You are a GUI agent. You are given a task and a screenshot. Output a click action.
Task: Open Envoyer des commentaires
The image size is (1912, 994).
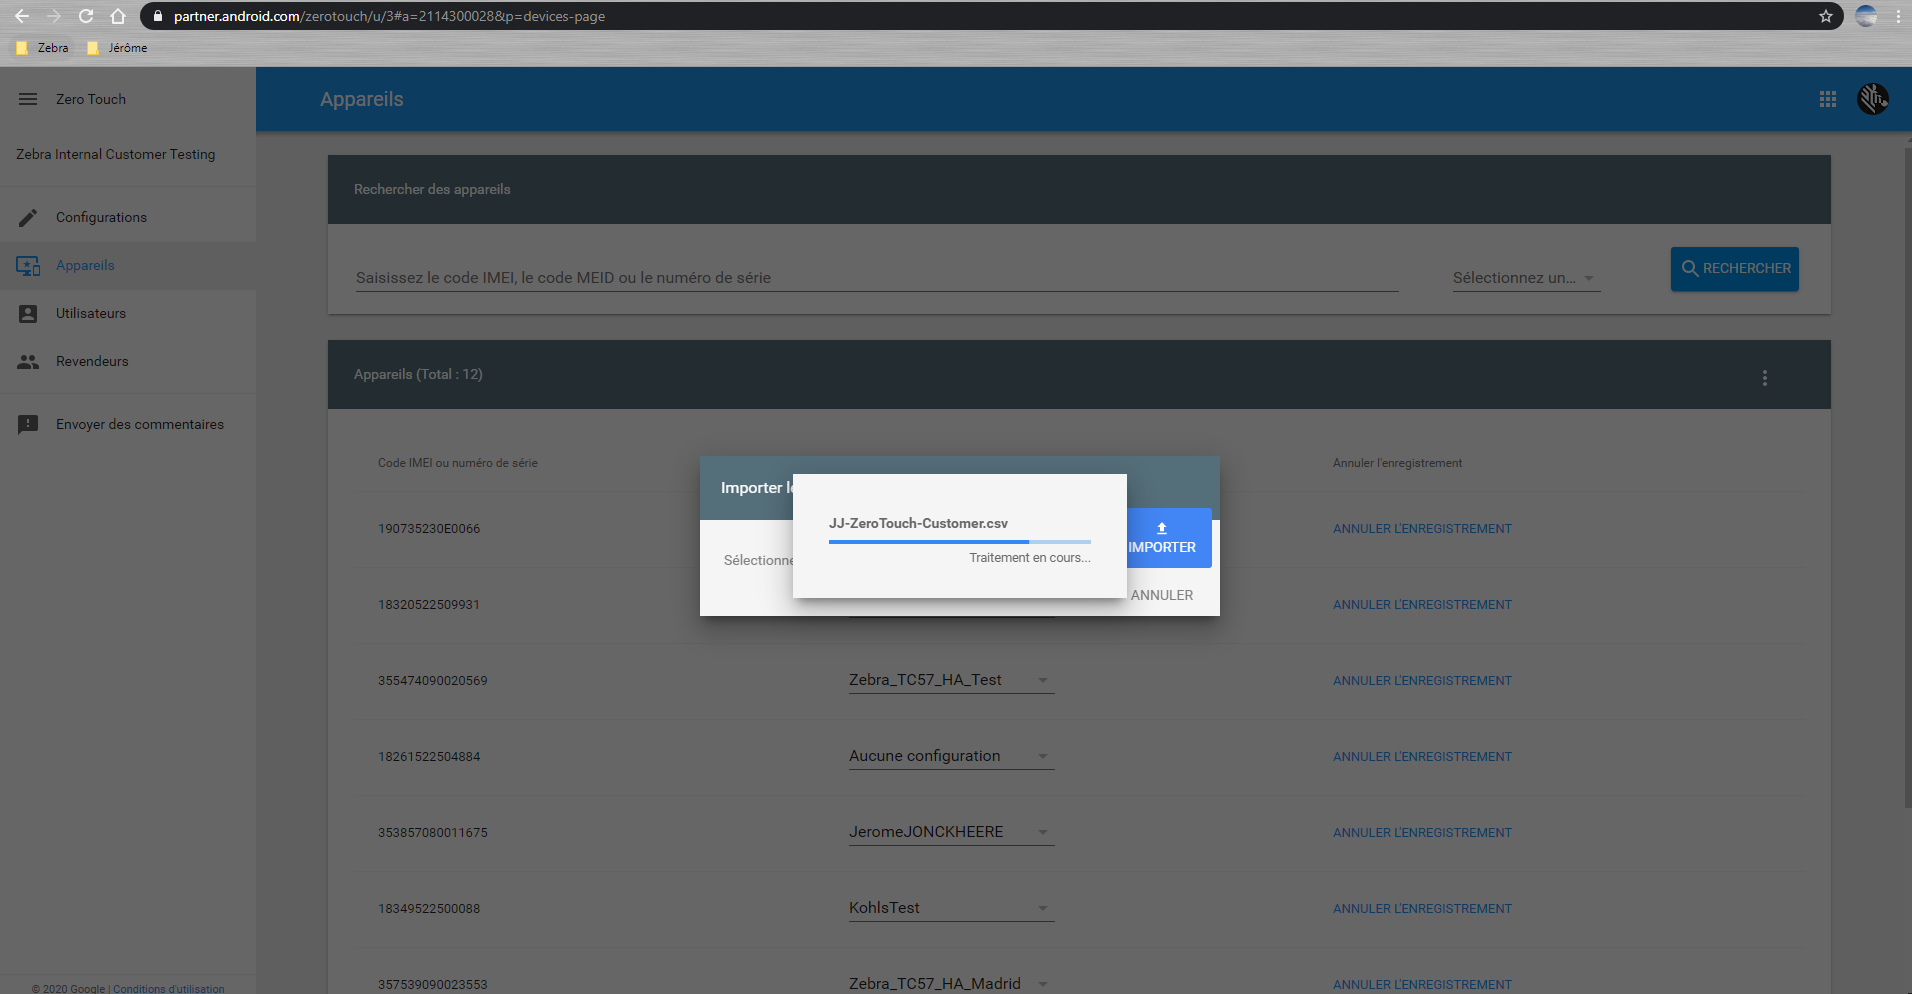[x=140, y=424]
